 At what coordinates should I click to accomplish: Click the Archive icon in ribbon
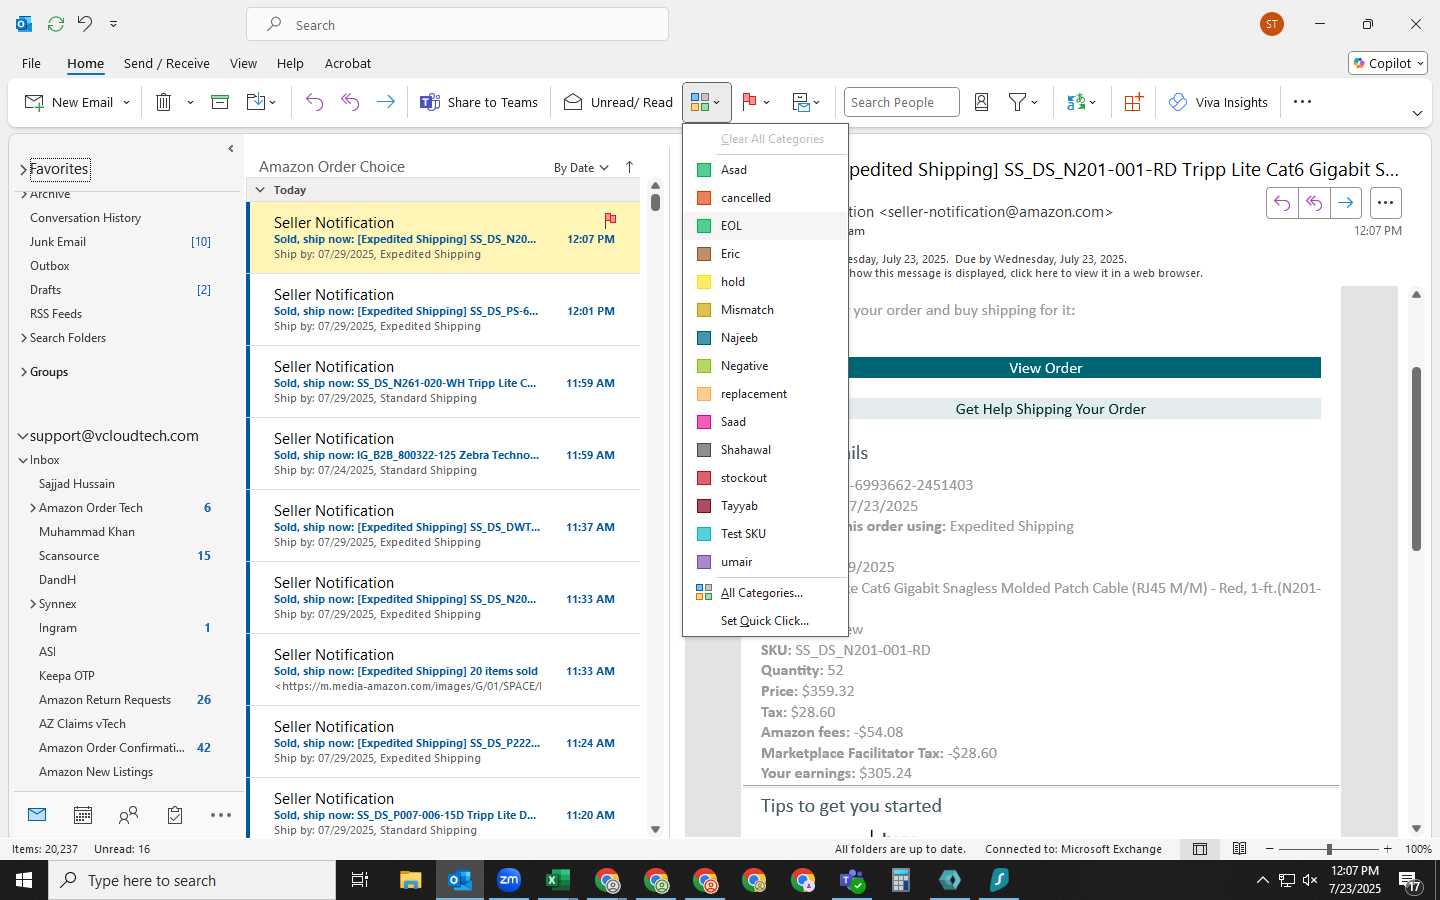tap(220, 102)
